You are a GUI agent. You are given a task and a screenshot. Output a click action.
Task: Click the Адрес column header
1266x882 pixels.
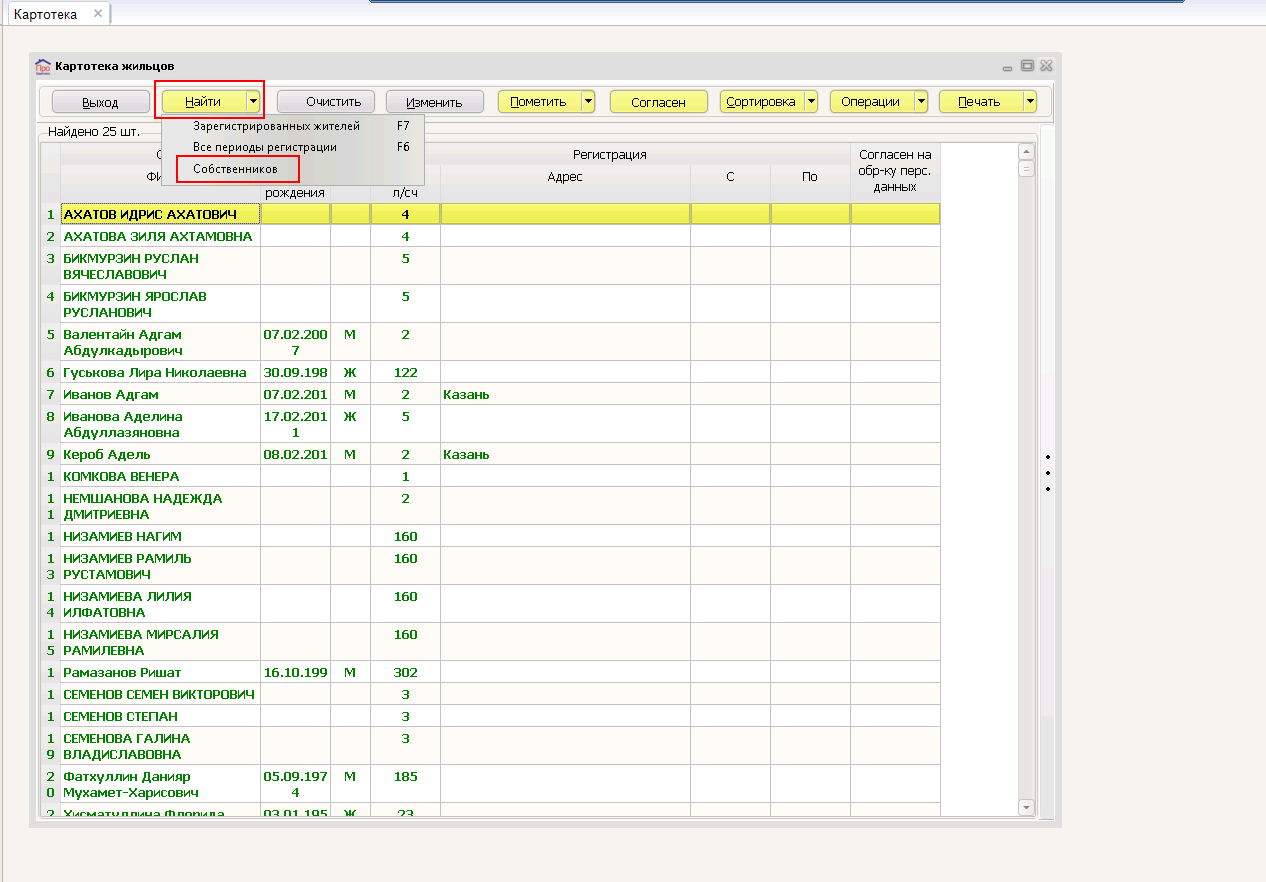tap(565, 176)
